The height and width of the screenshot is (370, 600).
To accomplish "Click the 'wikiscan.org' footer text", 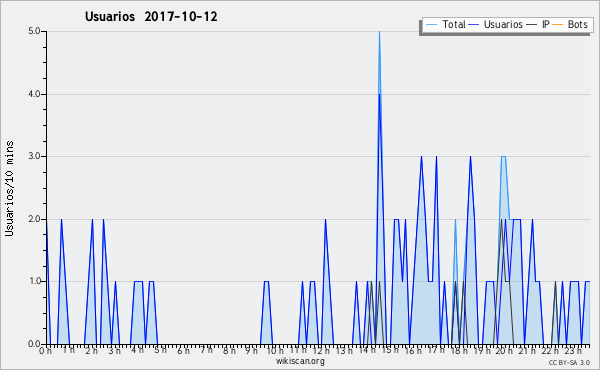I will pos(300,361).
